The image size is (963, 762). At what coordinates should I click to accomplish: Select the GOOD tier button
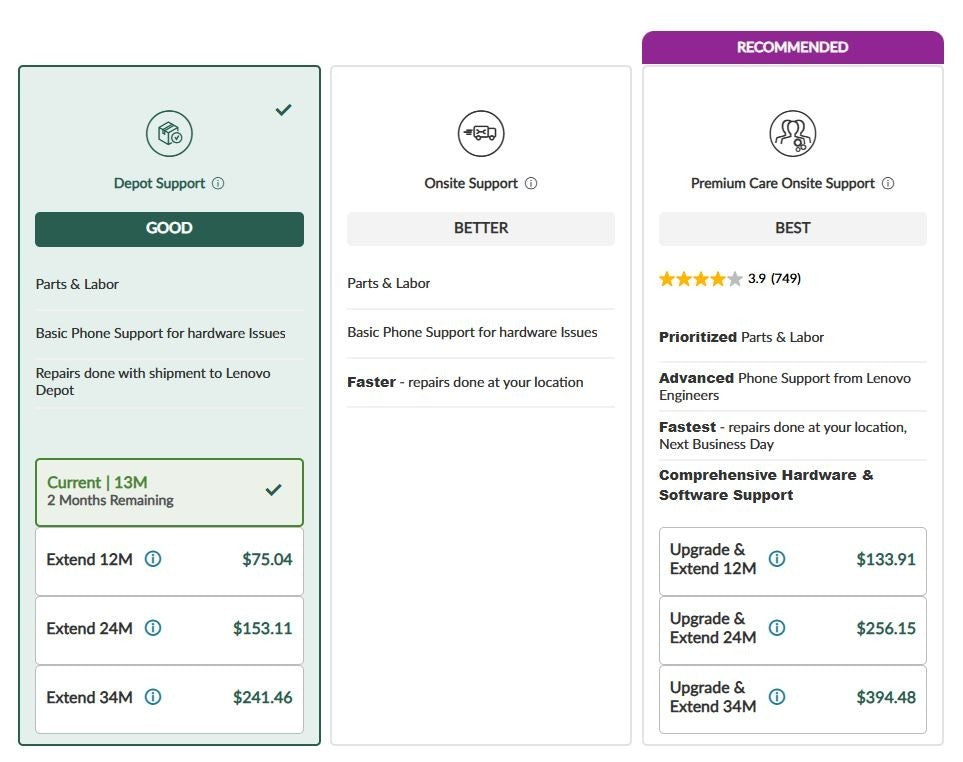tap(170, 229)
